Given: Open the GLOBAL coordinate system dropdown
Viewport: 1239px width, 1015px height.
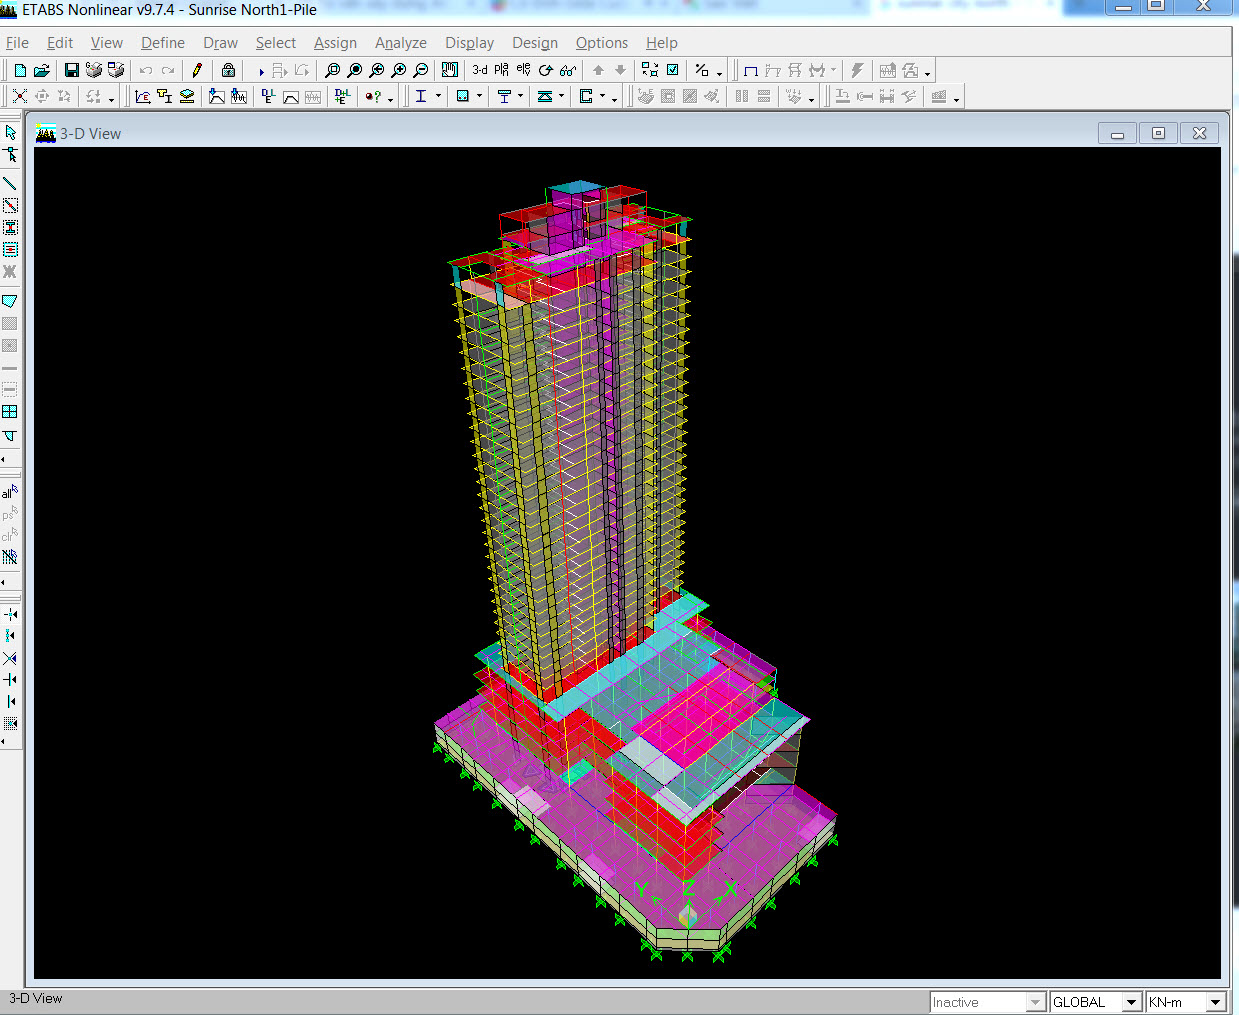Looking at the screenshot, I should [x=1132, y=1002].
